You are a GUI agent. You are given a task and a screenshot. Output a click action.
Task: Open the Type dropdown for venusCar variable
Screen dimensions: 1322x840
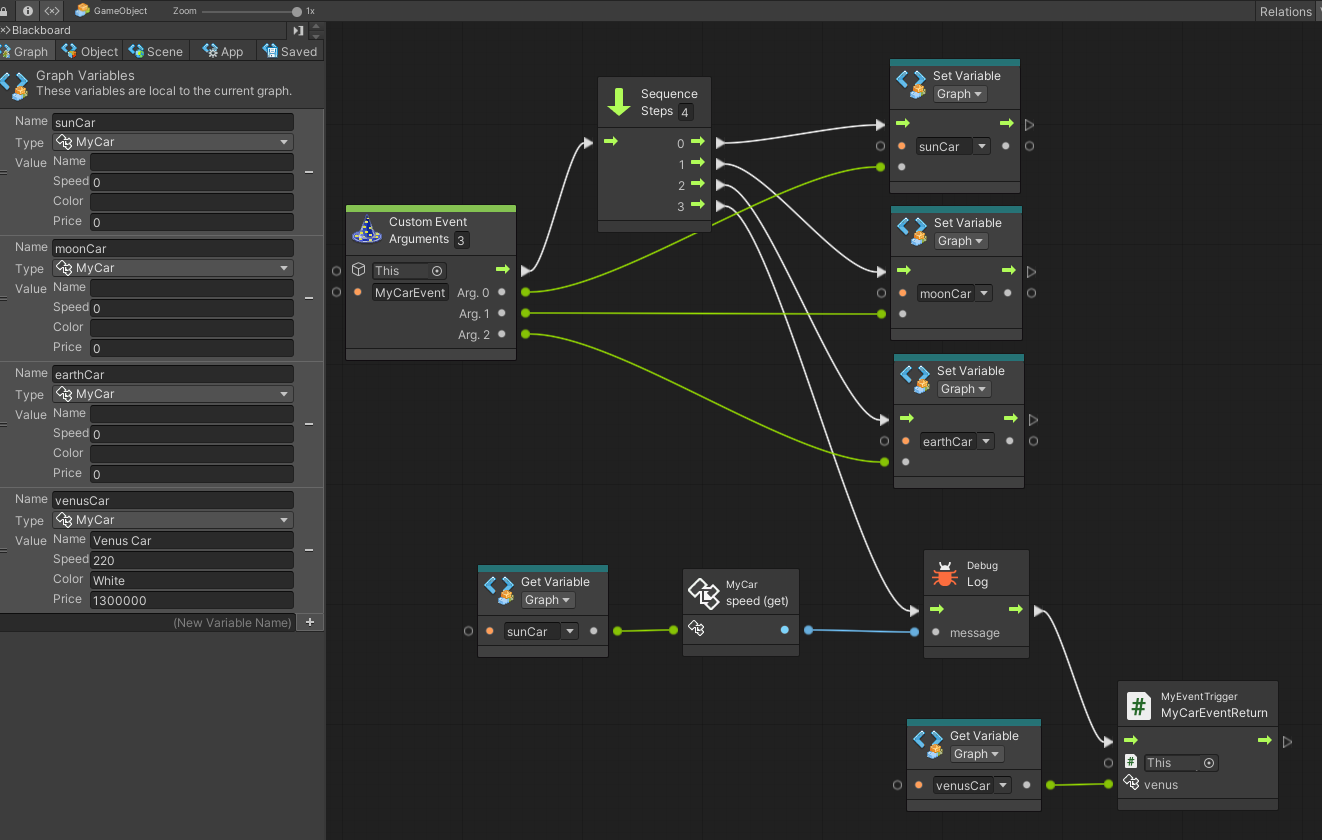coord(172,520)
